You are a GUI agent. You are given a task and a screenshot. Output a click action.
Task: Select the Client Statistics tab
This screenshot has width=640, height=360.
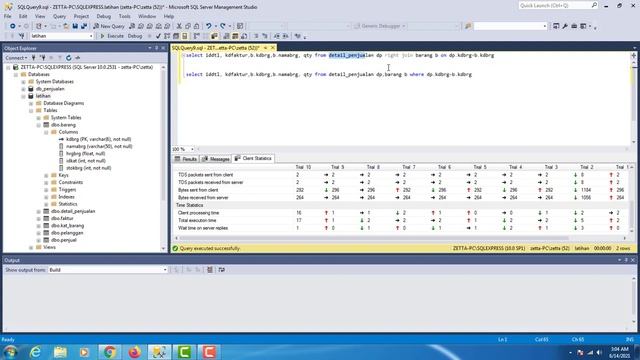[x=253, y=158]
